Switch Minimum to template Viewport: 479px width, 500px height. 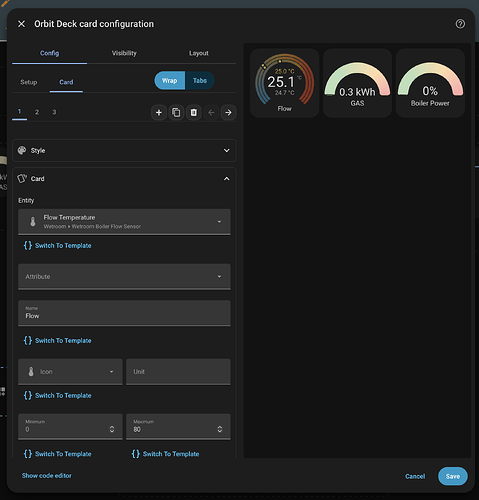(x=58, y=454)
